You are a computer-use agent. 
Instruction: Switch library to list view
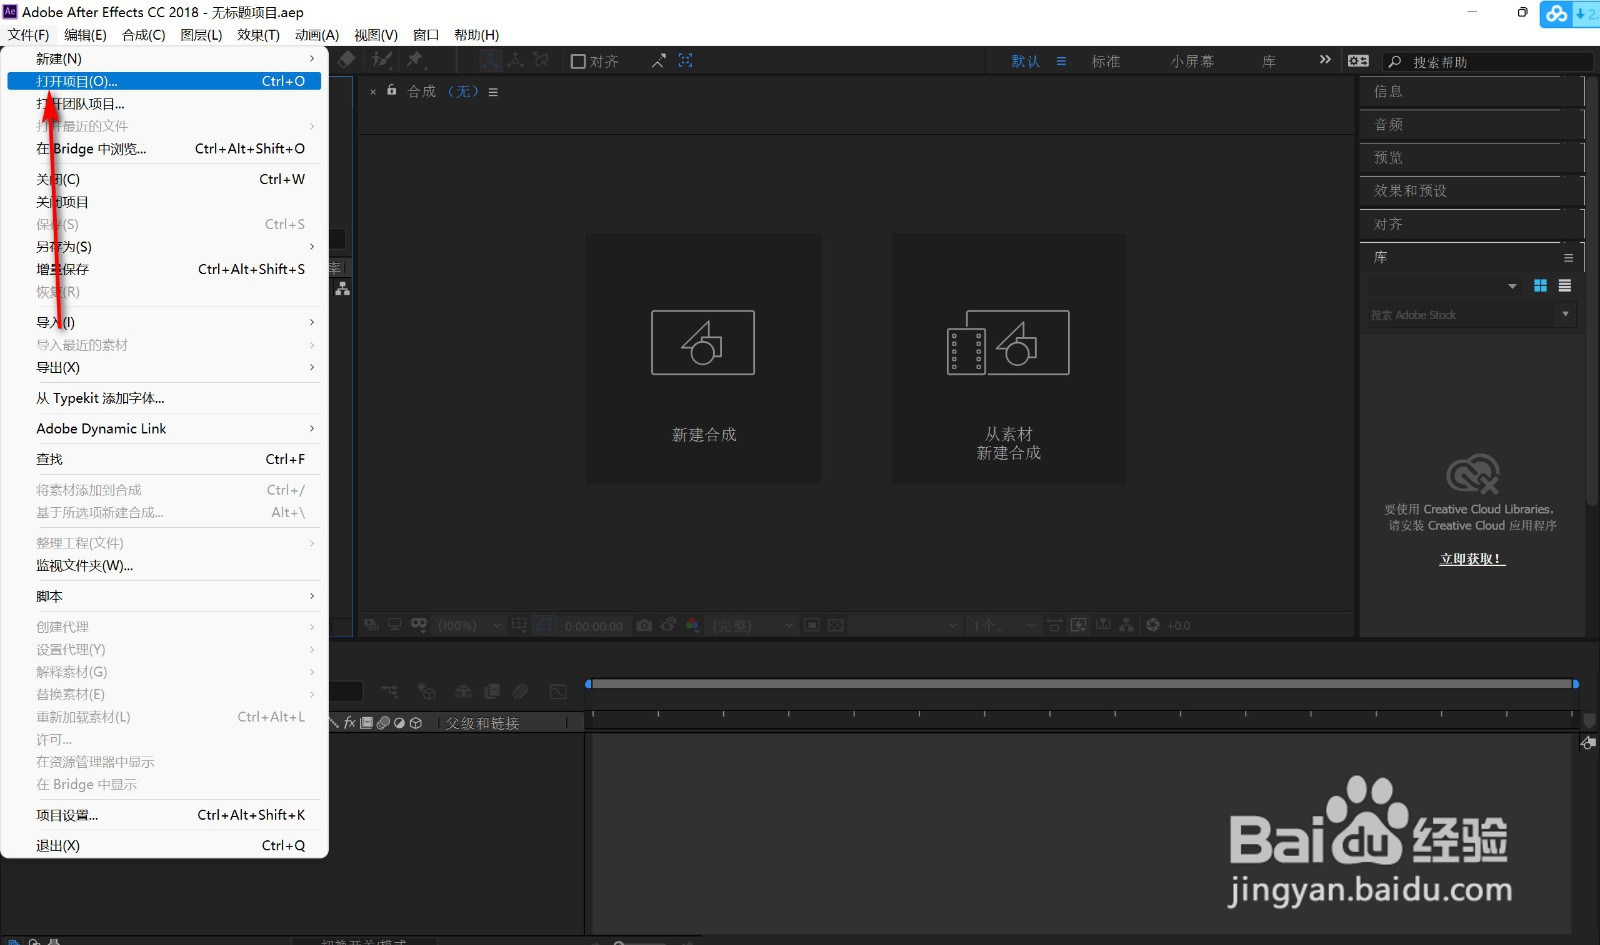click(1565, 286)
